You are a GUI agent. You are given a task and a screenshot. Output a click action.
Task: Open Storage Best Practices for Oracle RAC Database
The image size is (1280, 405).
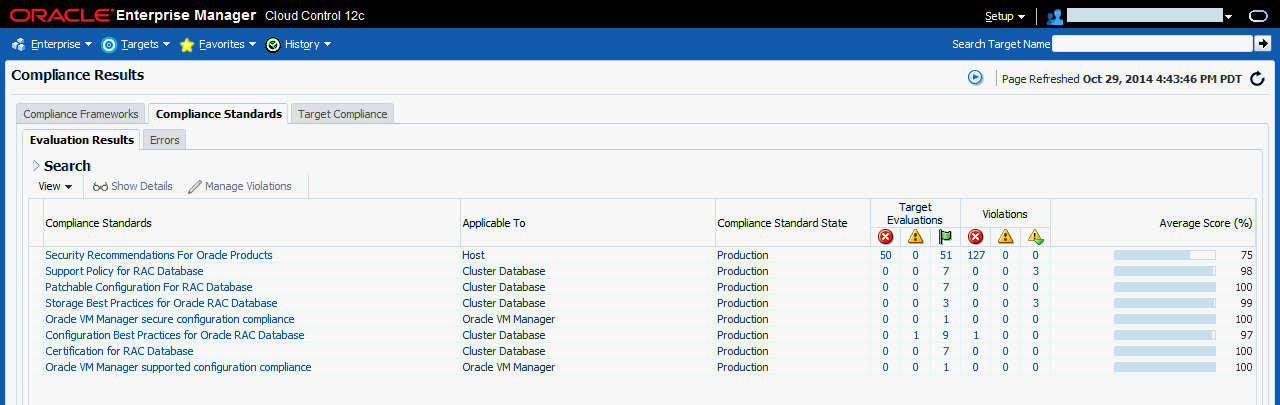[161, 303]
